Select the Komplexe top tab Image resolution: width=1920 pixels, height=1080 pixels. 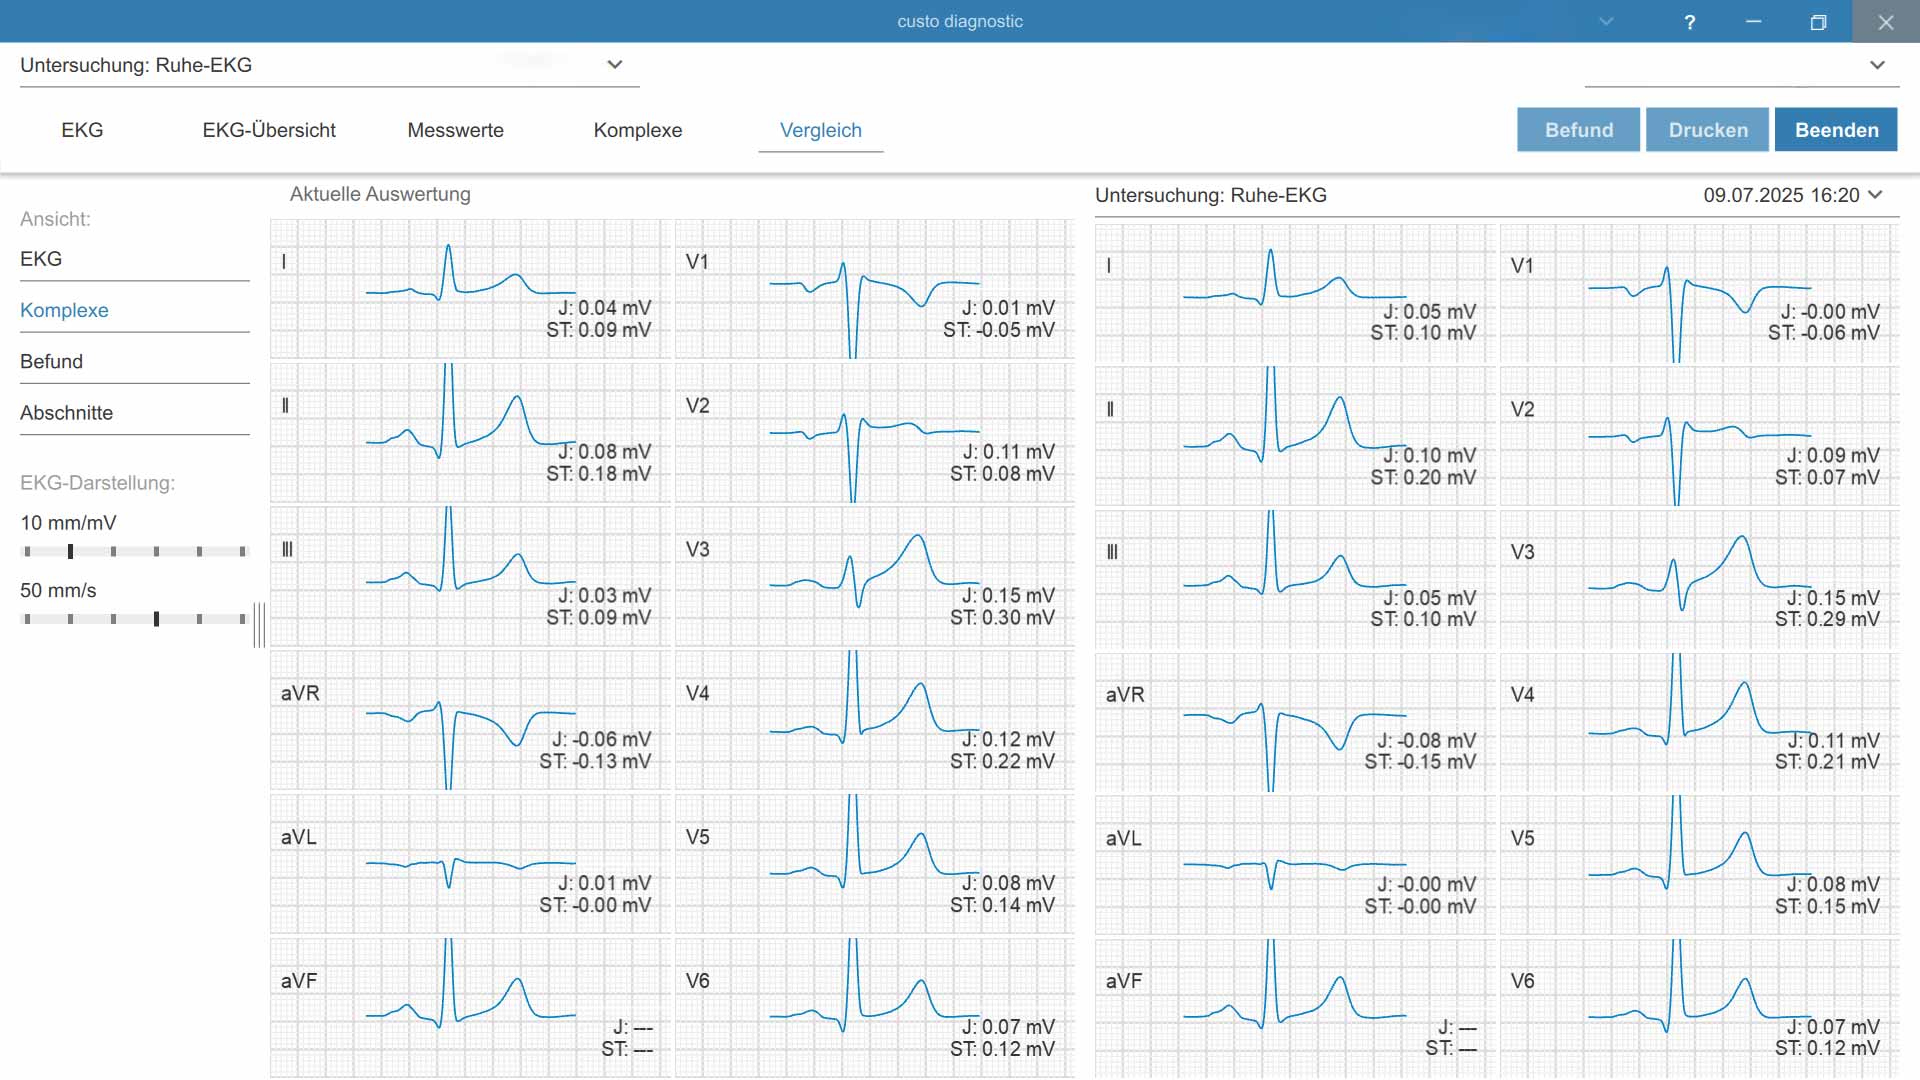click(638, 130)
